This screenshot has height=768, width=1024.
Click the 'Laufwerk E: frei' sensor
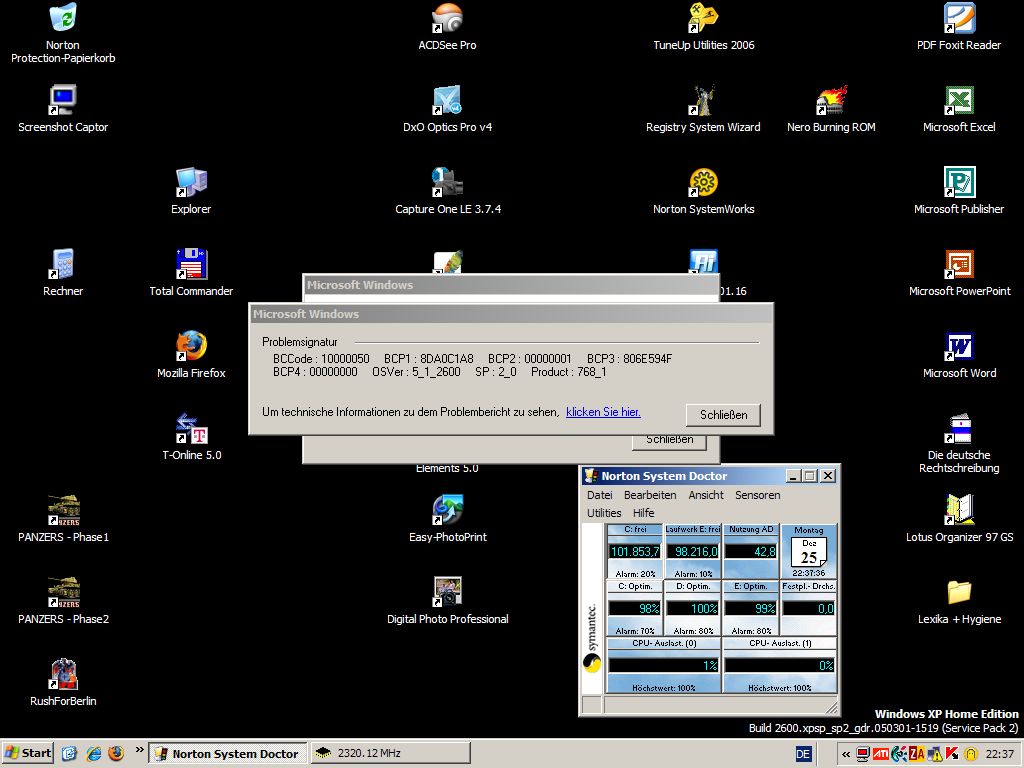(x=693, y=551)
